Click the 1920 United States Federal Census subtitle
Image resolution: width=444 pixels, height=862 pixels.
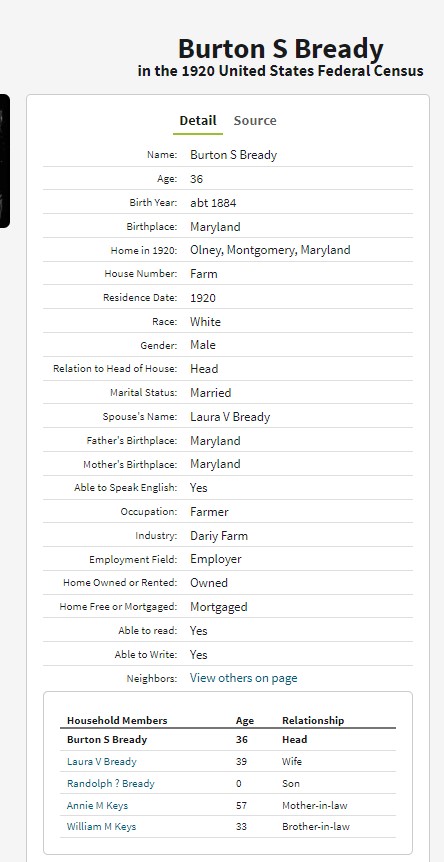click(281, 71)
